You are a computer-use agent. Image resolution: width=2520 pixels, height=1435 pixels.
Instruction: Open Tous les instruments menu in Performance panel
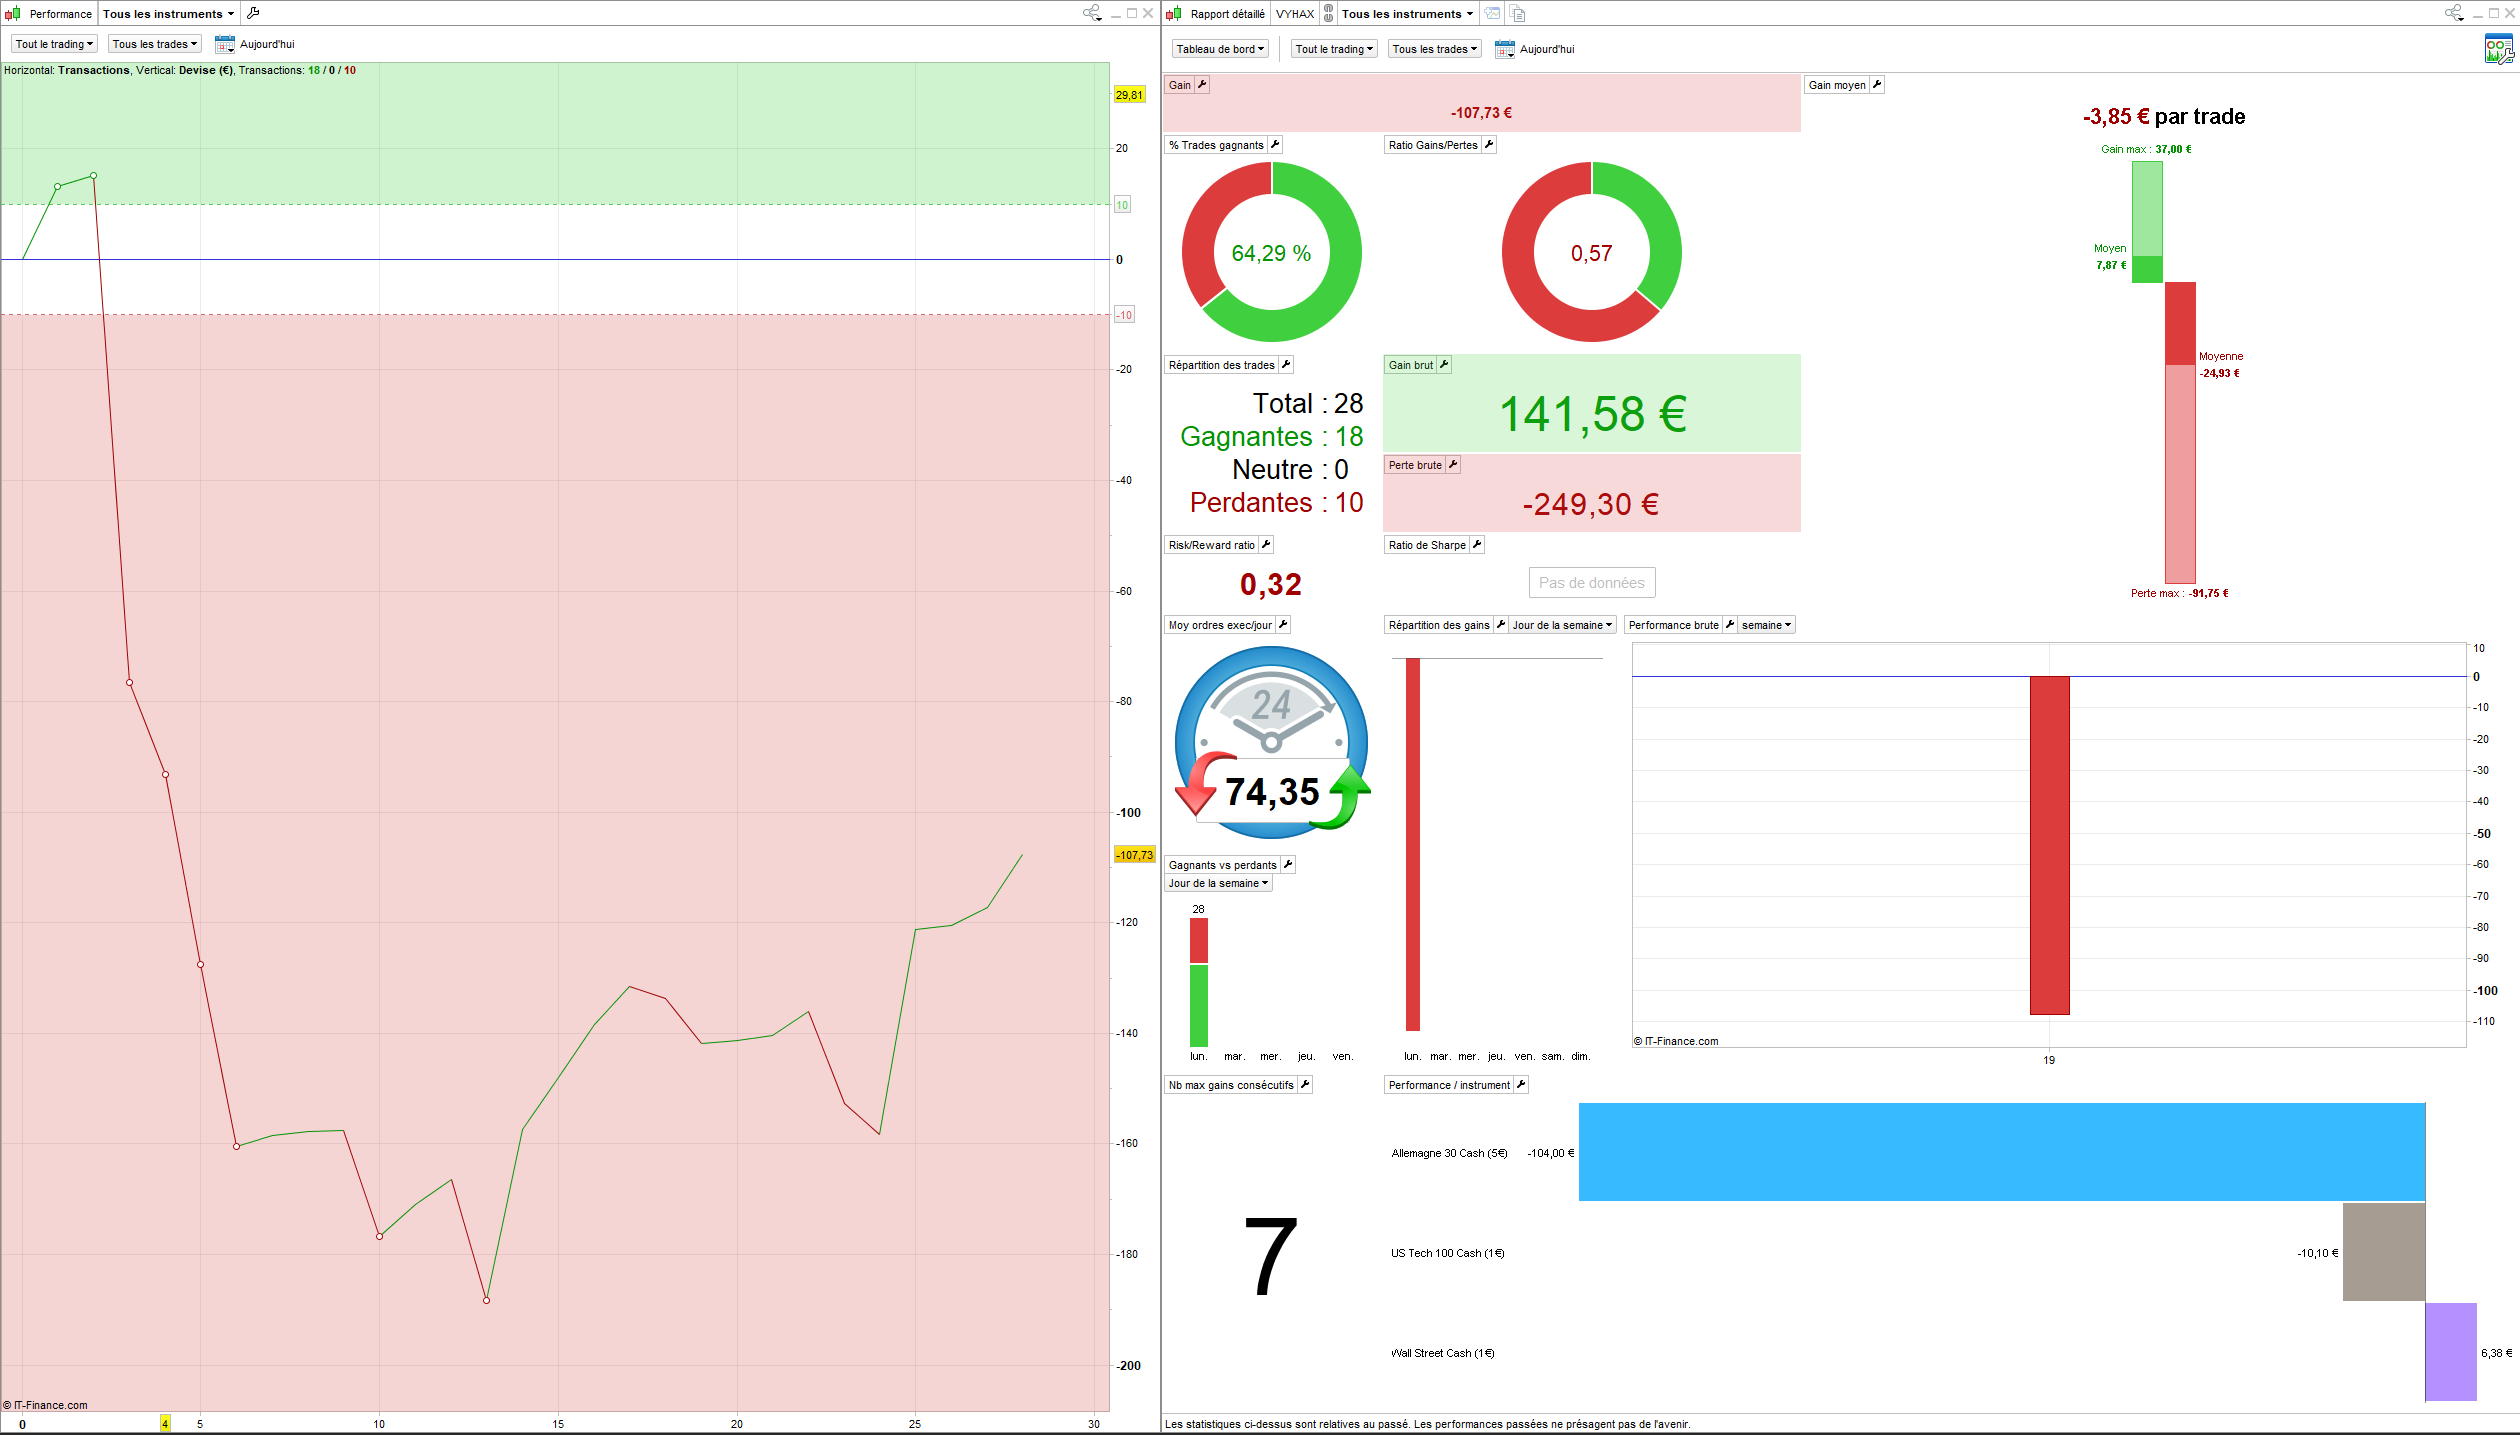(x=168, y=14)
